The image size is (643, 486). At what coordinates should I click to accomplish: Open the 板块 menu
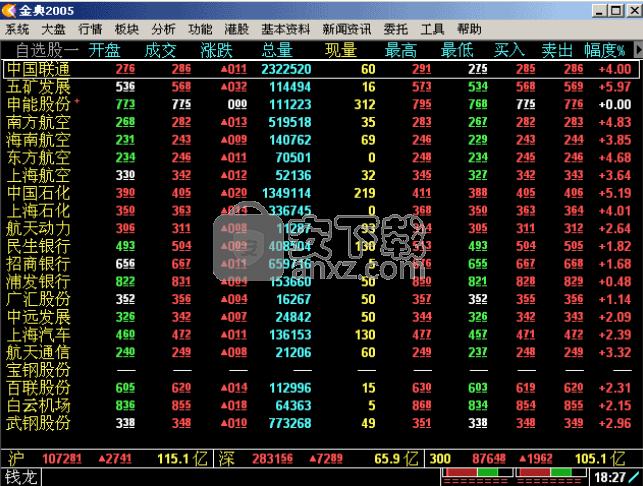(127, 29)
